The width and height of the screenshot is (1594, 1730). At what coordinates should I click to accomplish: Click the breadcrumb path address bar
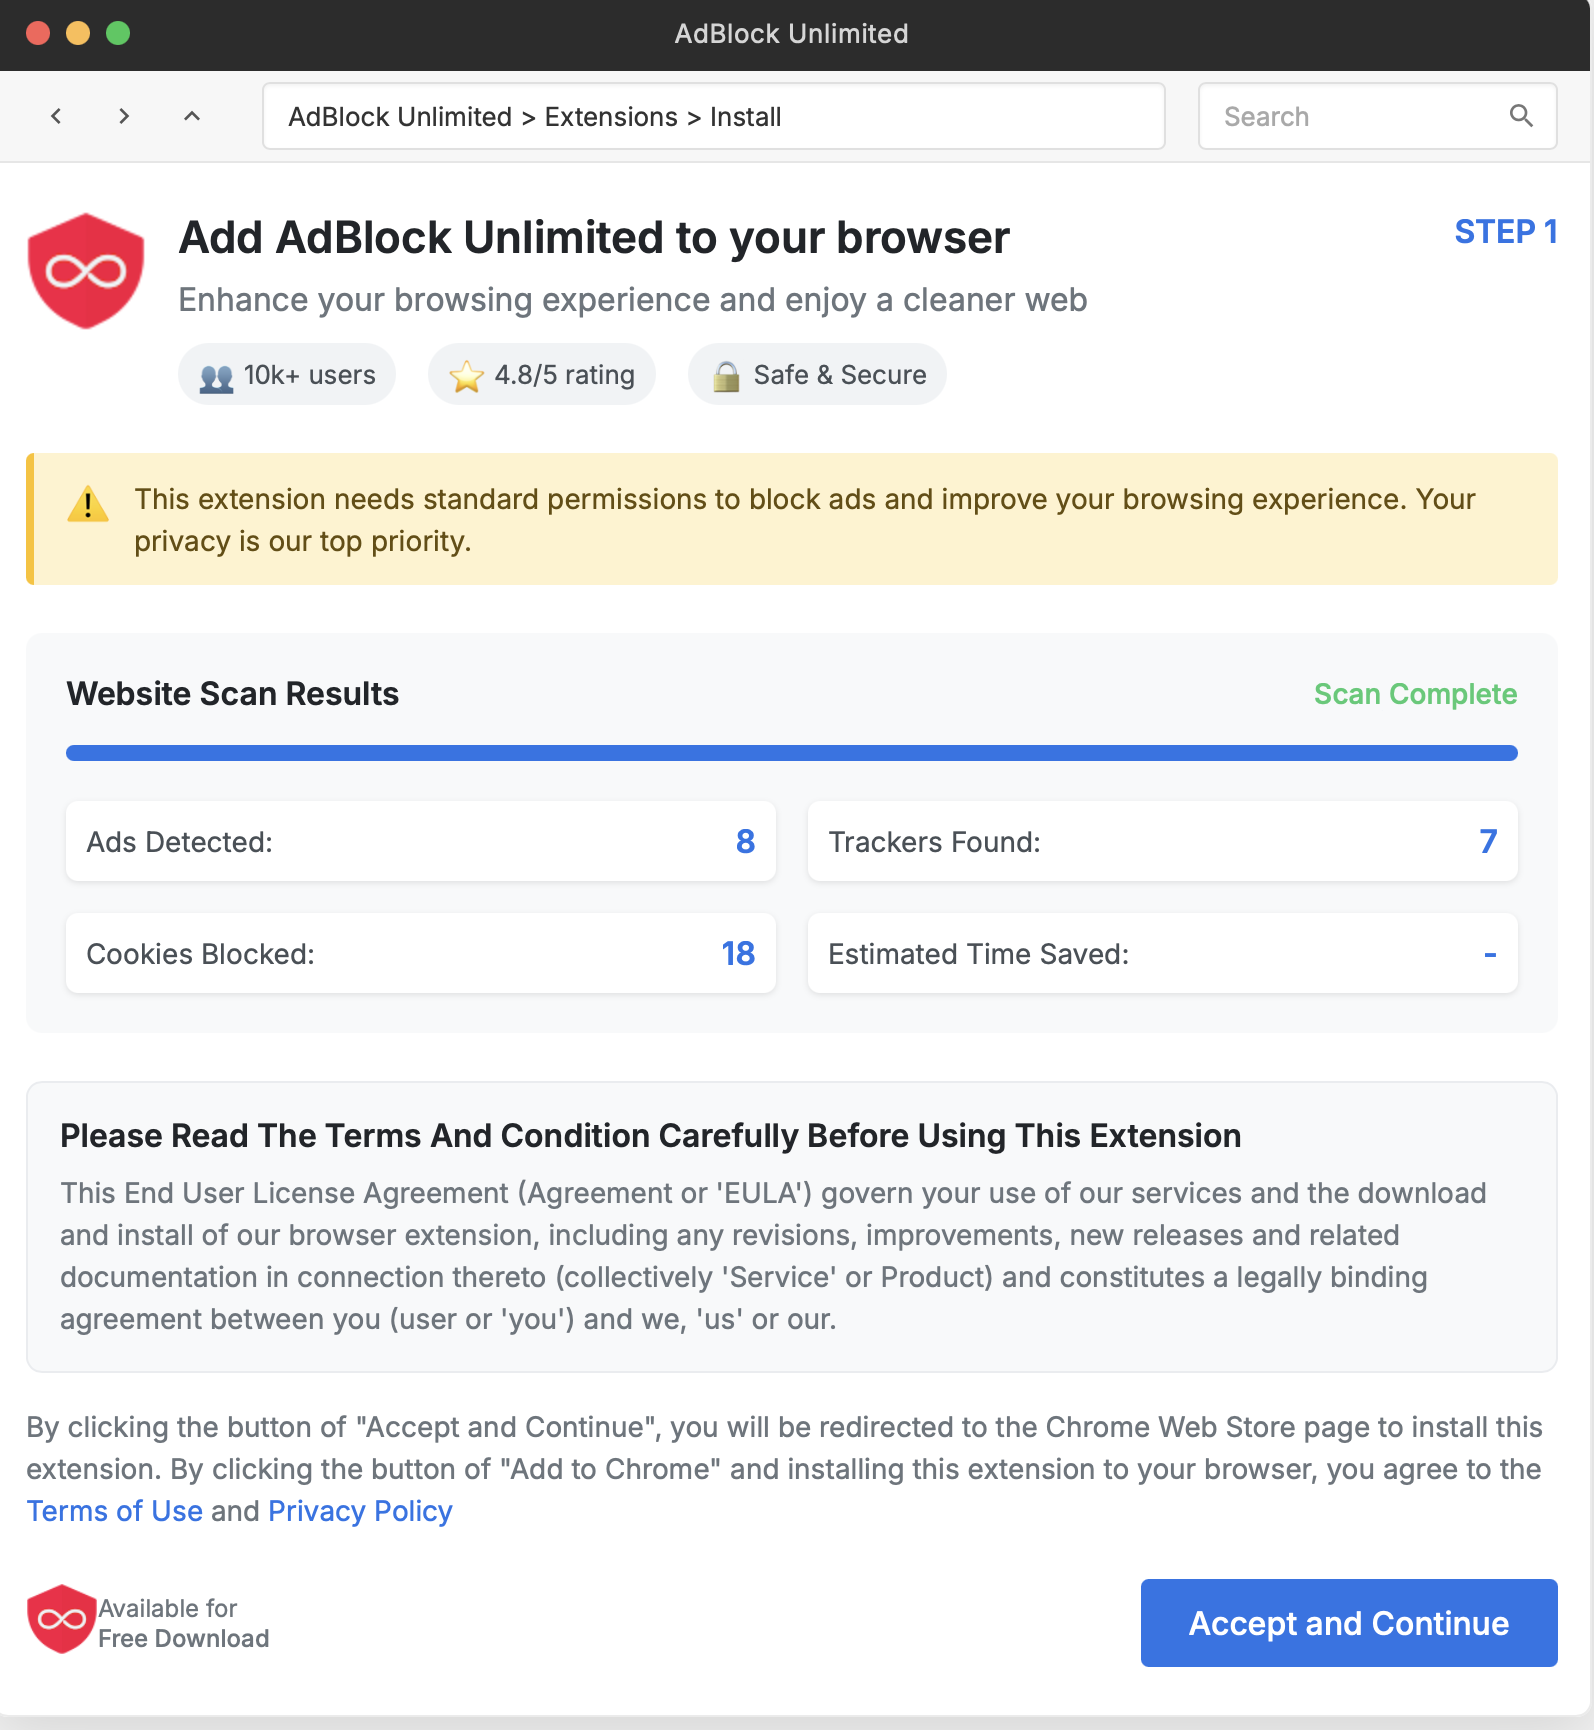pos(713,116)
